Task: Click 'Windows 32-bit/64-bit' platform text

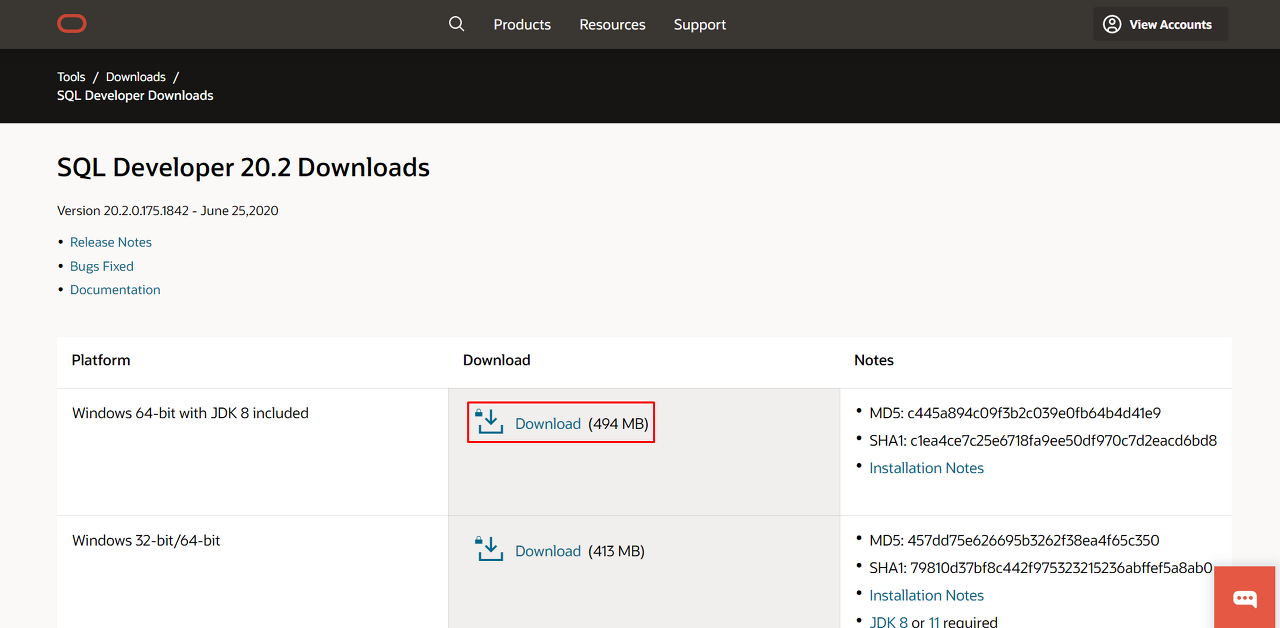Action: pyautogui.click(x=146, y=540)
